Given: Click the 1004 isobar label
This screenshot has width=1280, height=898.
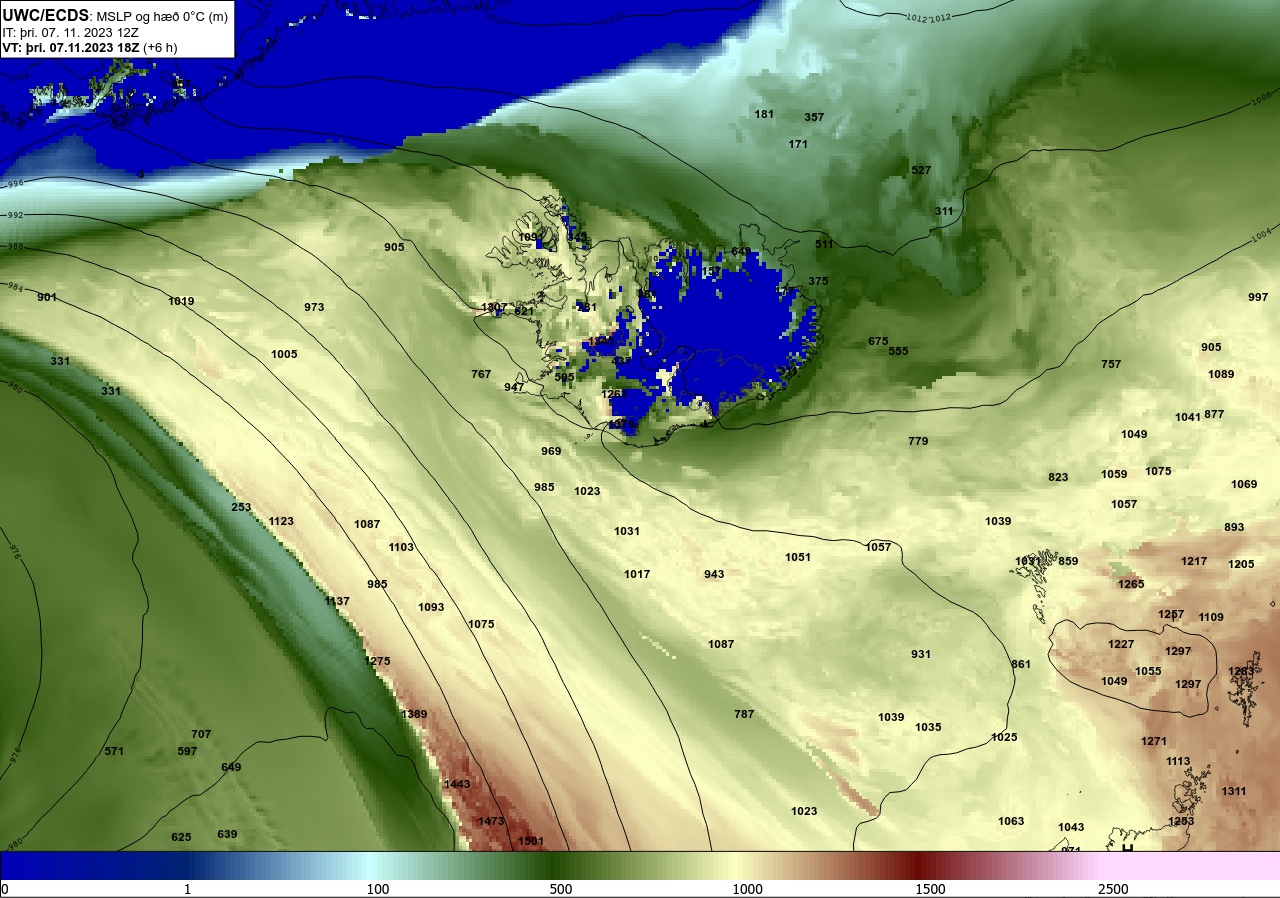Looking at the screenshot, I should [x=1263, y=234].
